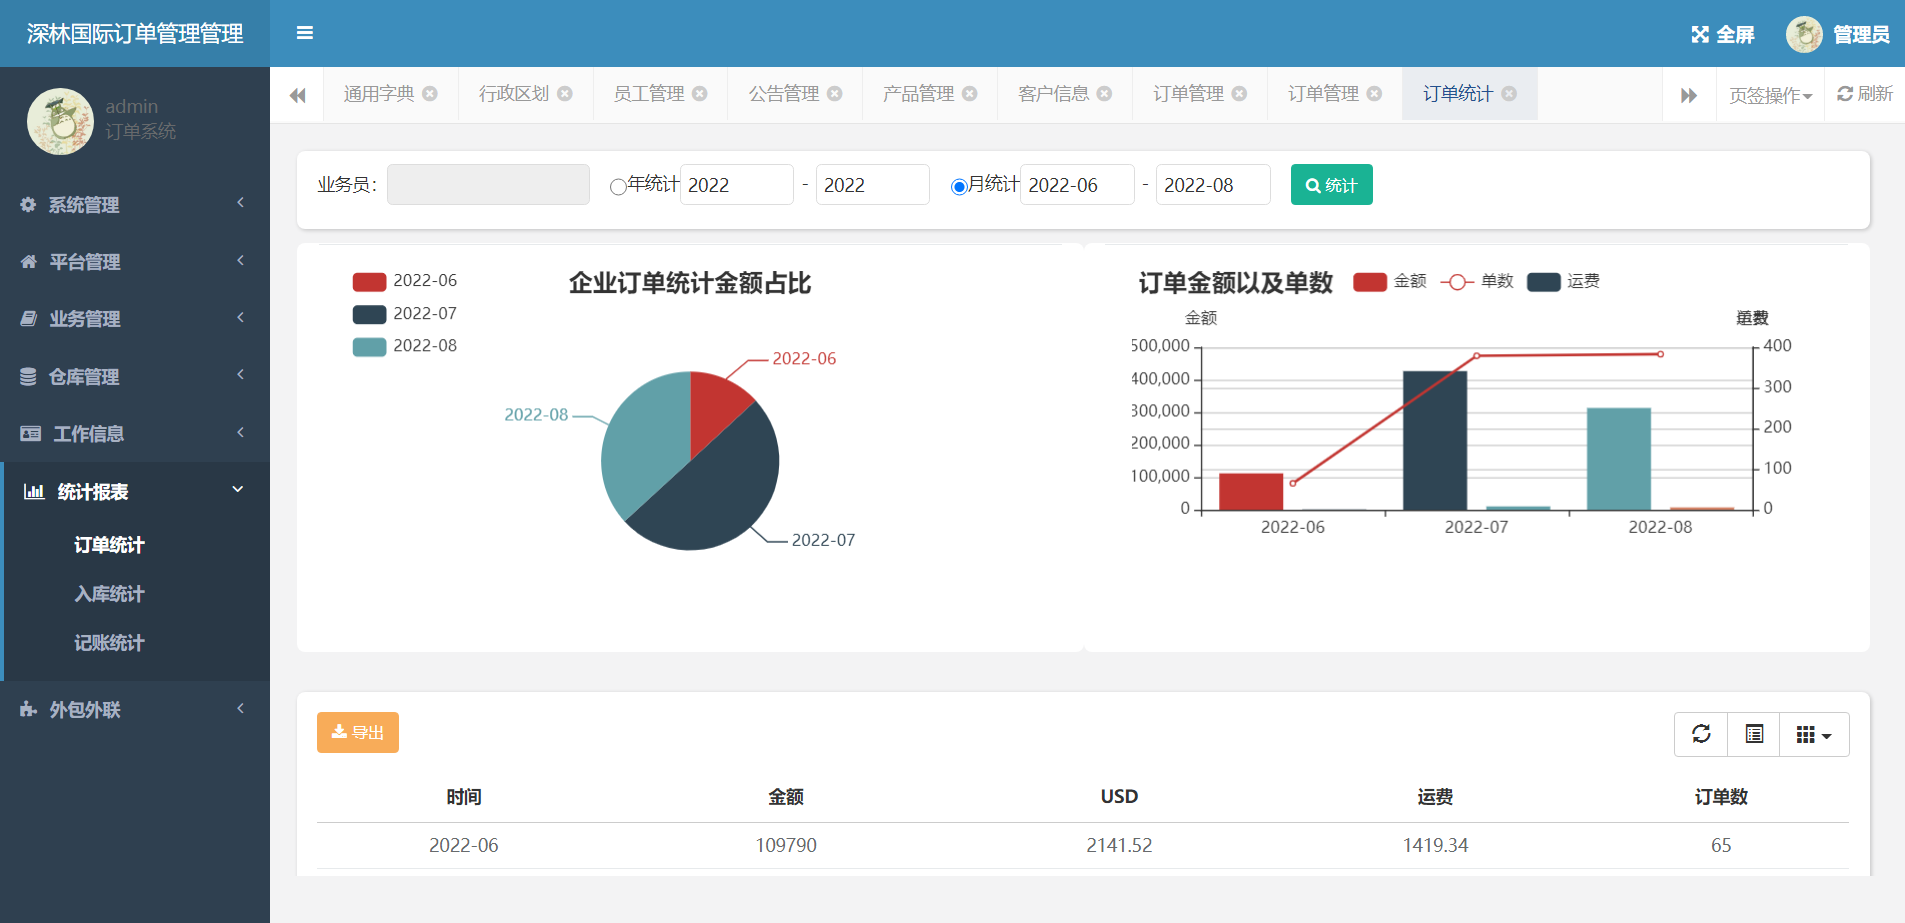Click the refresh icon in the table toolbar
The image size is (1905, 923).
(x=1702, y=733)
